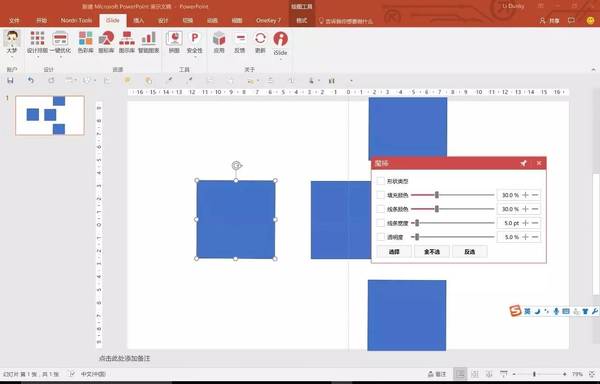
Task: Tick the 填充颜色 checkbox
Action: 380,195
